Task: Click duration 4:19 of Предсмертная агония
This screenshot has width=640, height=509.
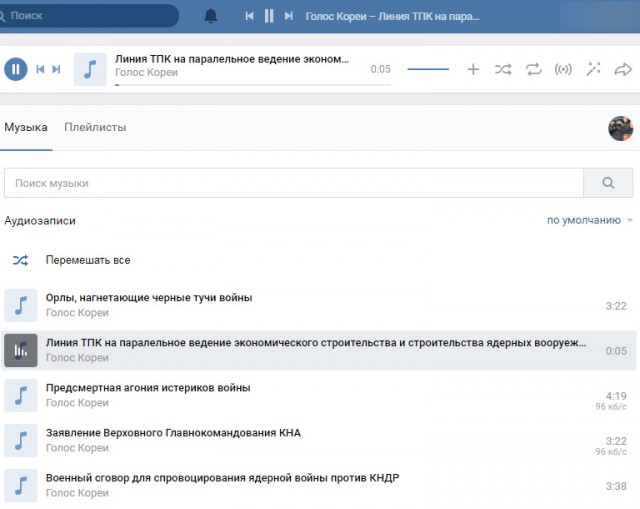Action: (x=616, y=396)
